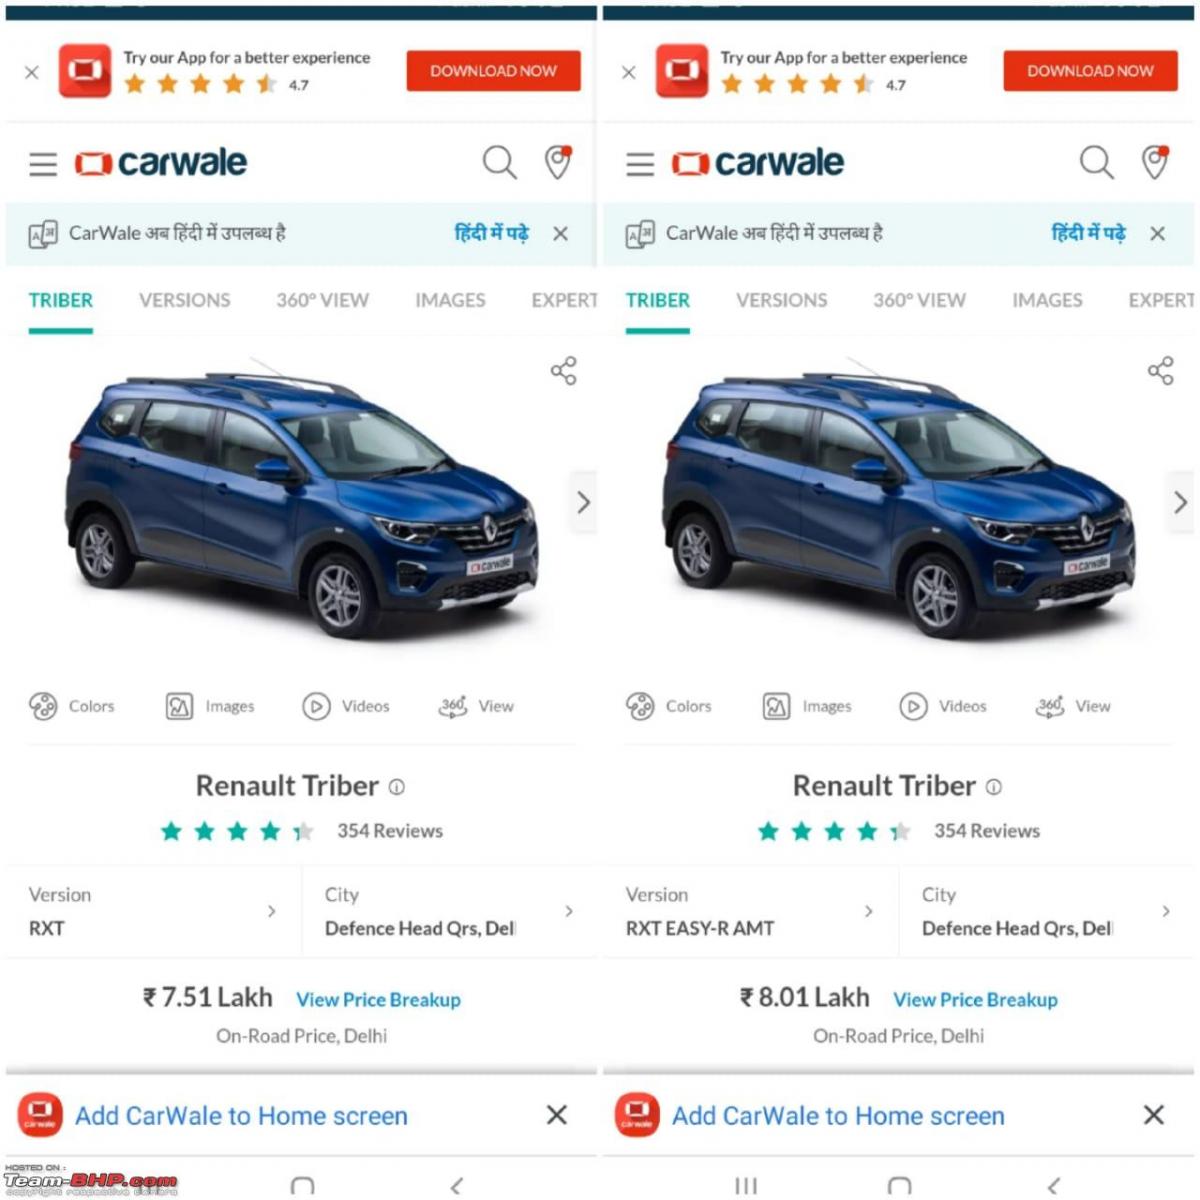
Task: Switch to the VERSIONS tab
Action: (184, 299)
